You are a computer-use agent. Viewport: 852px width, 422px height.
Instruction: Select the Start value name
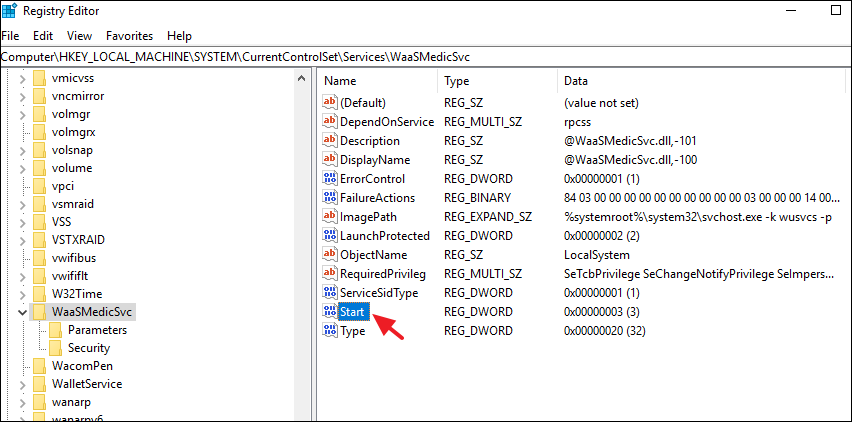click(x=353, y=312)
